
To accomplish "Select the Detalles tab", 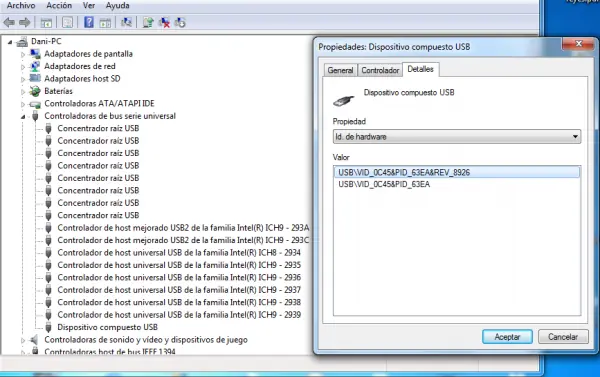I will (x=421, y=69).
